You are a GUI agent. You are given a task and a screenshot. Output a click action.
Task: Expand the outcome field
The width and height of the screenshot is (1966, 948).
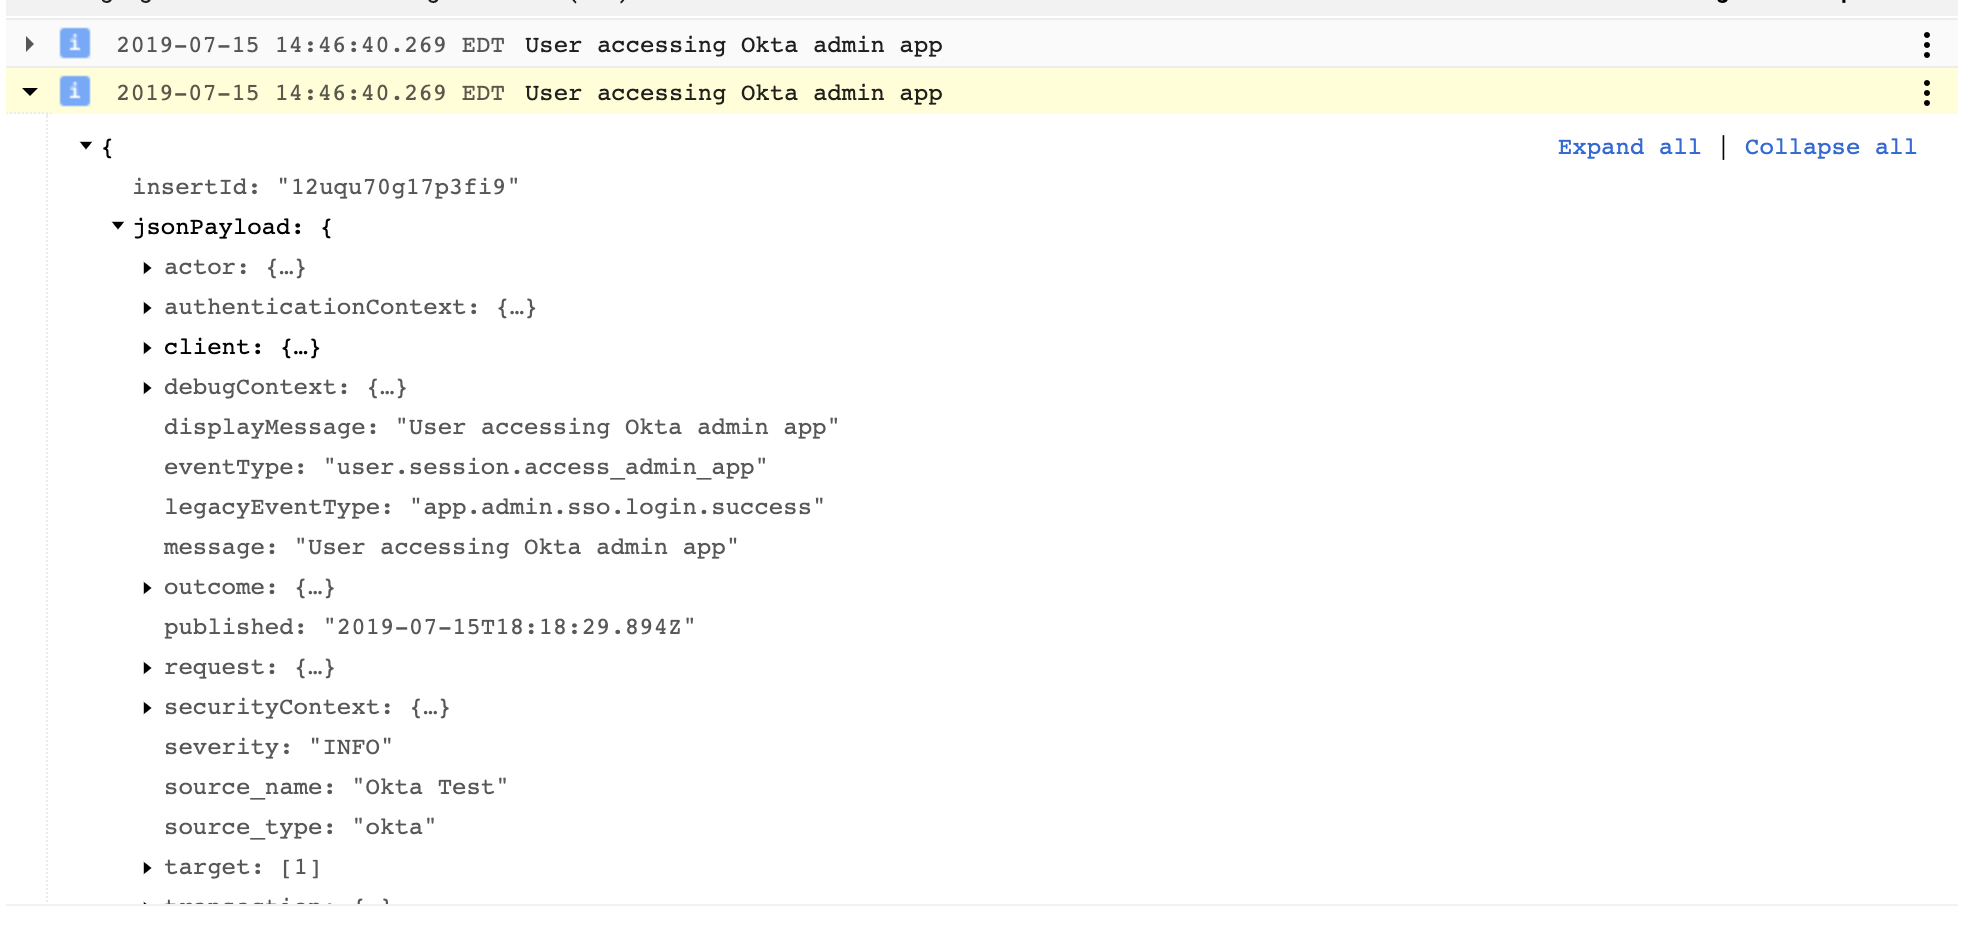pyautogui.click(x=147, y=587)
